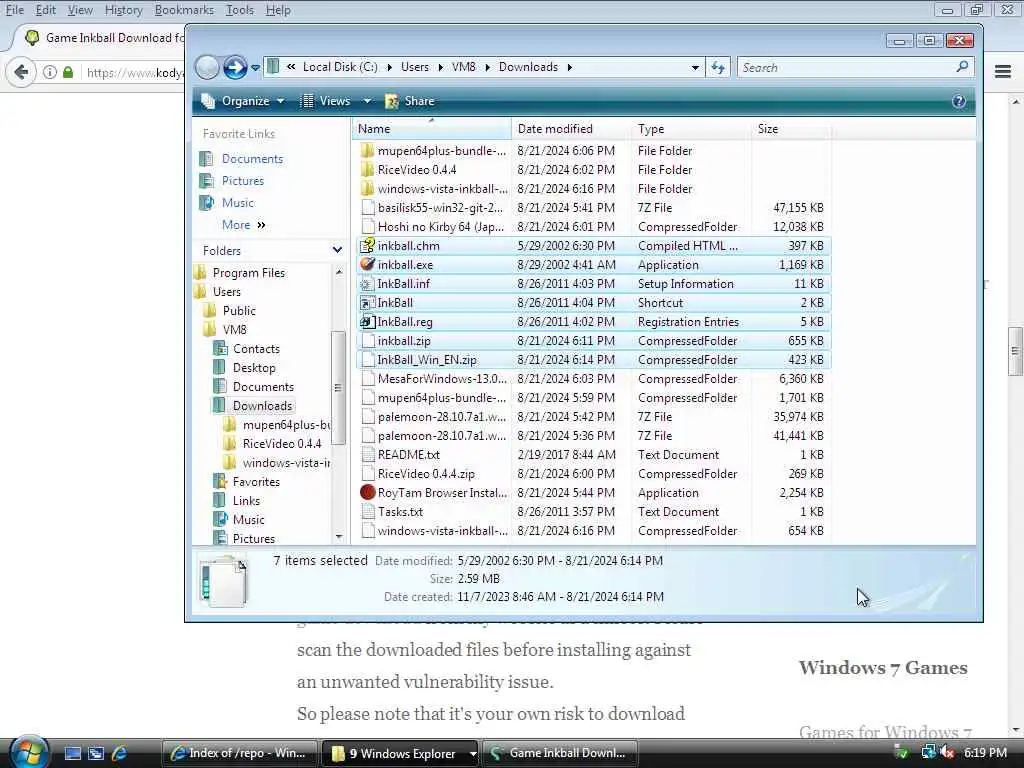Select Hoshi no Kirby 64 compressed file
1024x768 pixels.
pos(593,227)
